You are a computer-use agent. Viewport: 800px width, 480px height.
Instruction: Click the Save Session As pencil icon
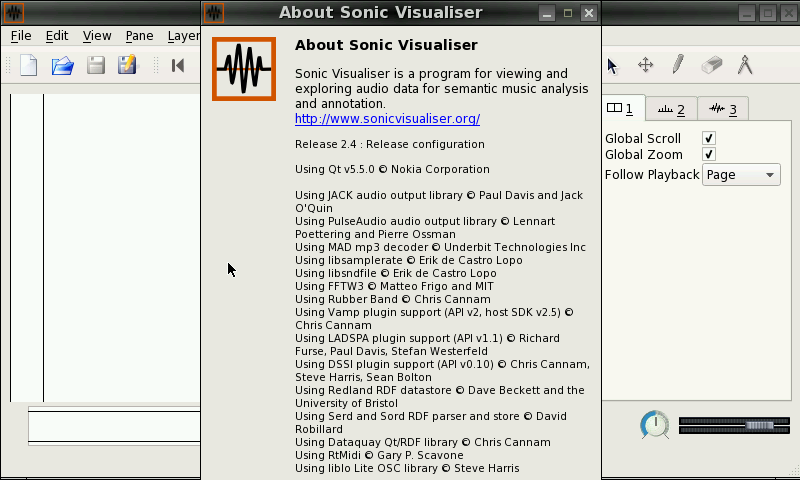(x=127, y=65)
